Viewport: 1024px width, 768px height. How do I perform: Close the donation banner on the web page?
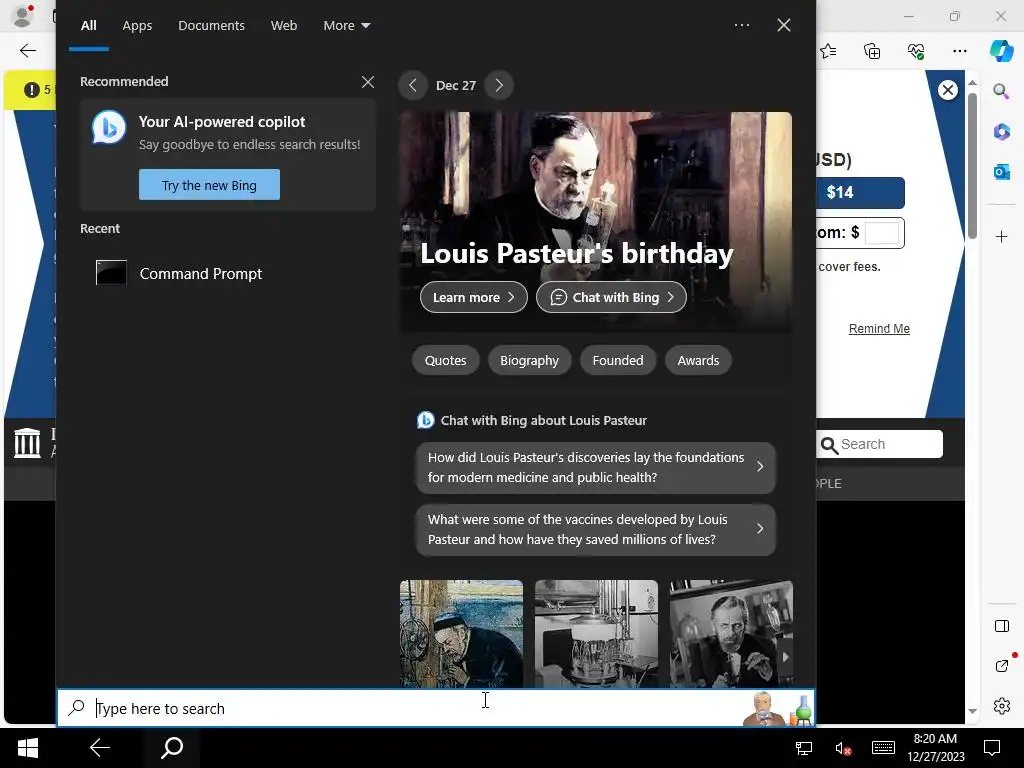coord(948,90)
